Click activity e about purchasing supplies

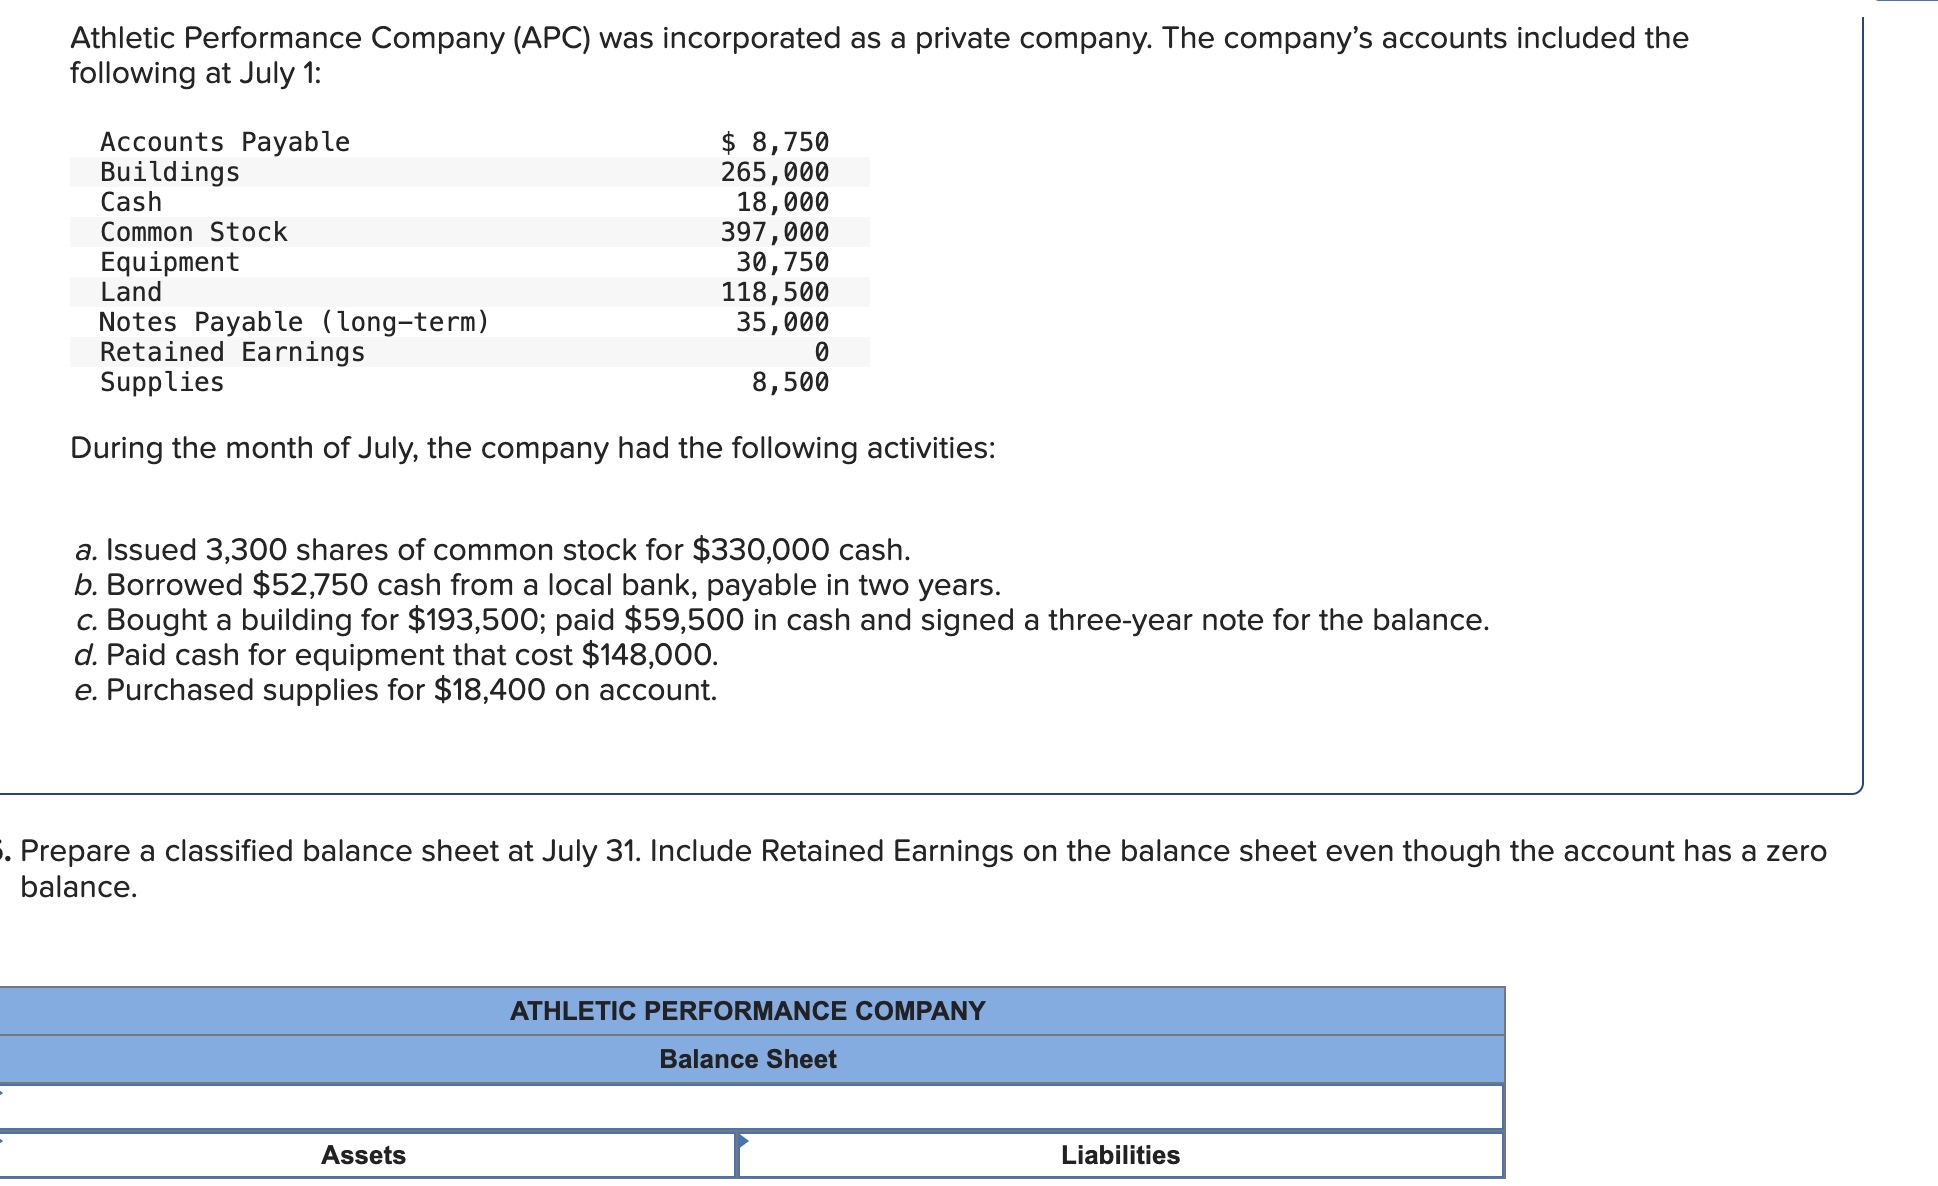pos(396,690)
